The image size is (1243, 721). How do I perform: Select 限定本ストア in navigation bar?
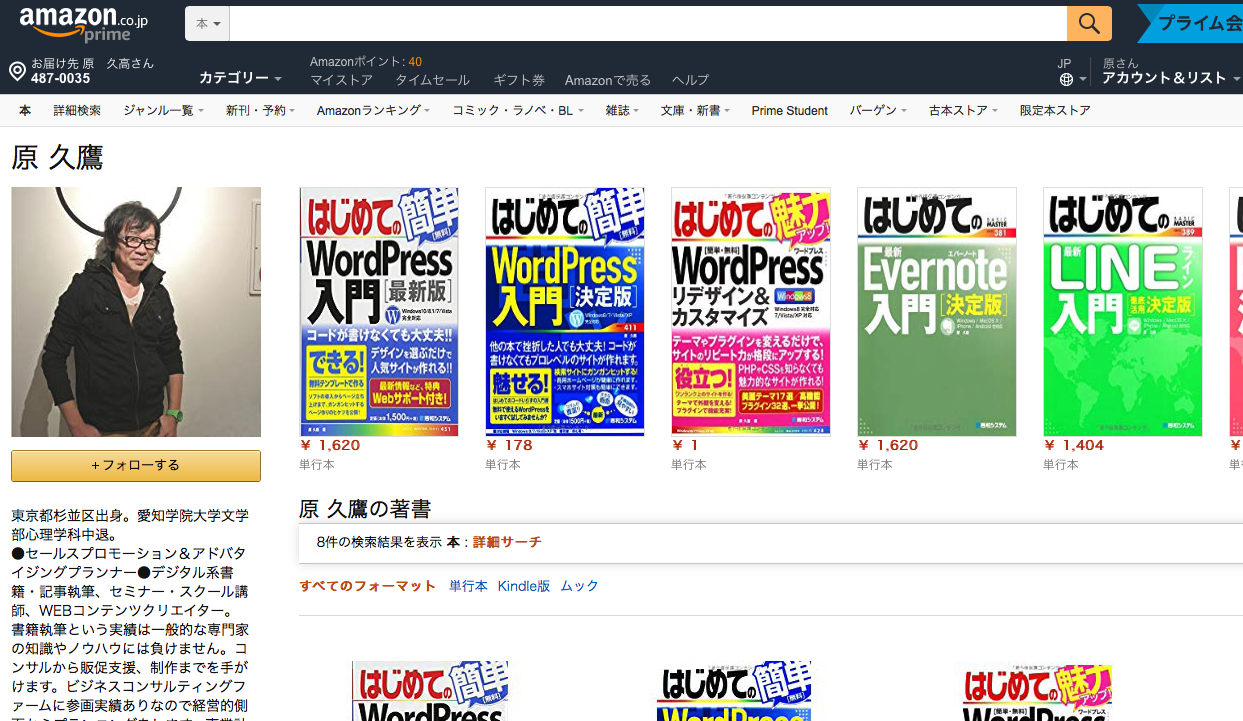click(x=1055, y=110)
